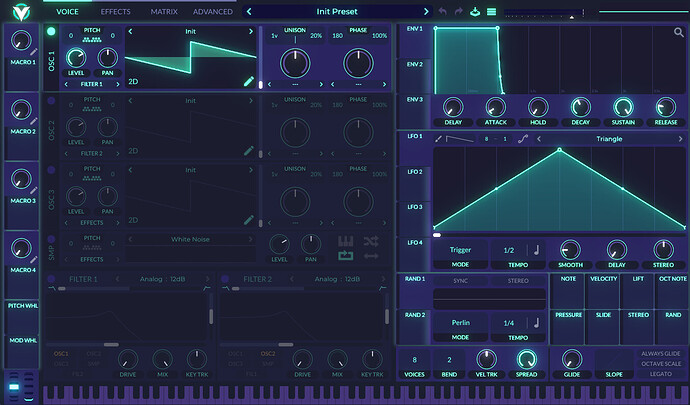Click the undo arrow icon
Image resolution: width=690 pixels, height=405 pixels.
click(442, 11)
